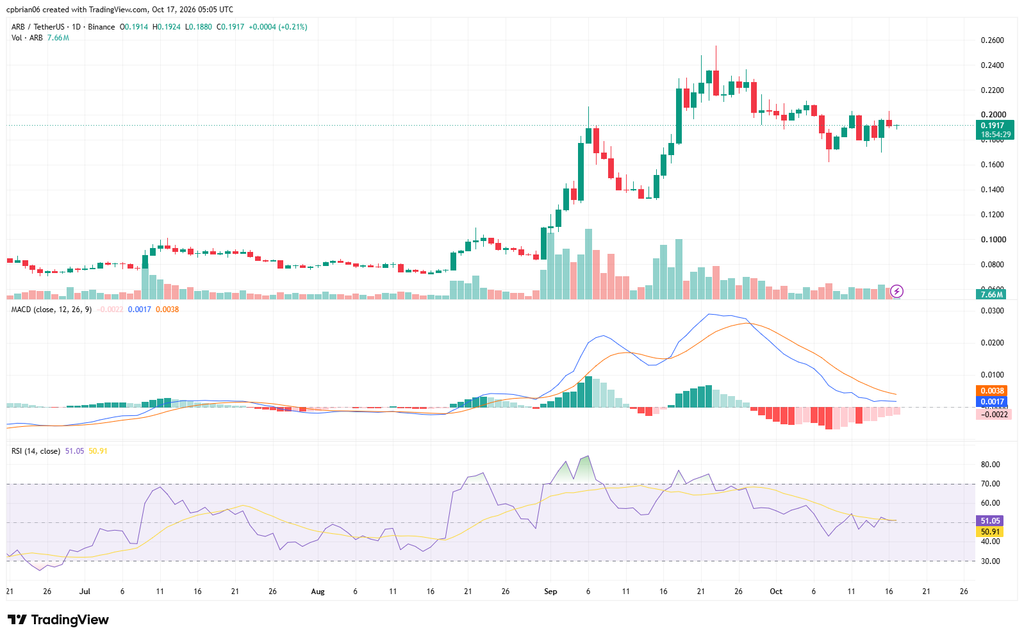
Task: Click the 40.00 RSI axis label
Action: coord(991,542)
